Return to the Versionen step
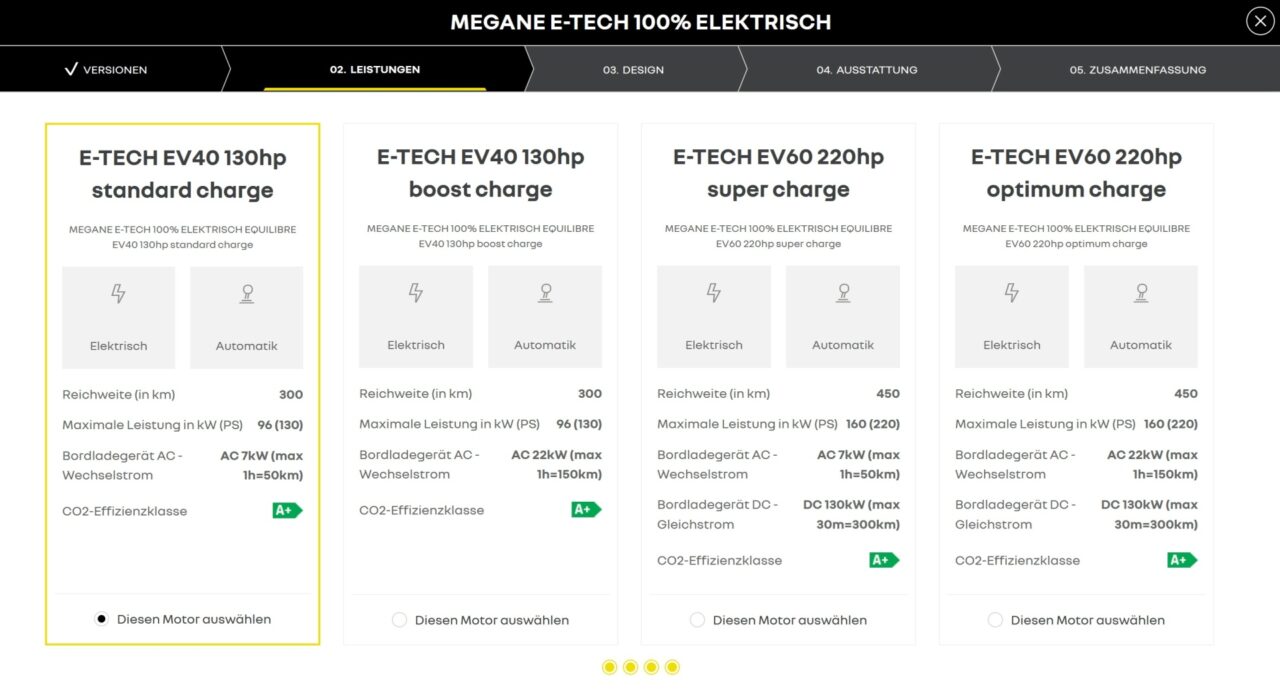 coord(105,70)
